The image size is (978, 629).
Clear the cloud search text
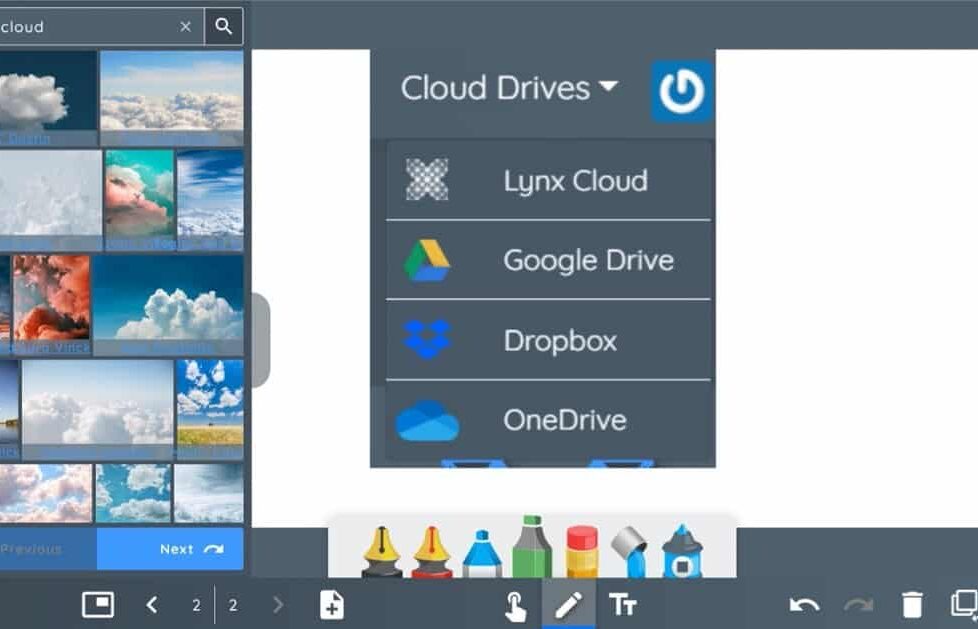185,26
